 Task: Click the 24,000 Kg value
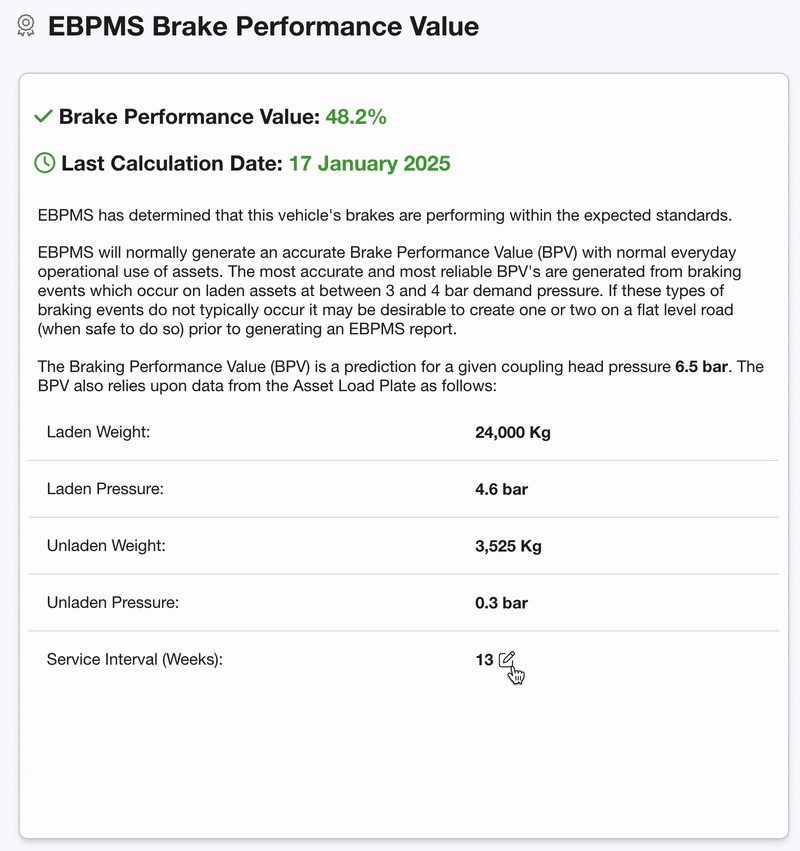(x=513, y=433)
